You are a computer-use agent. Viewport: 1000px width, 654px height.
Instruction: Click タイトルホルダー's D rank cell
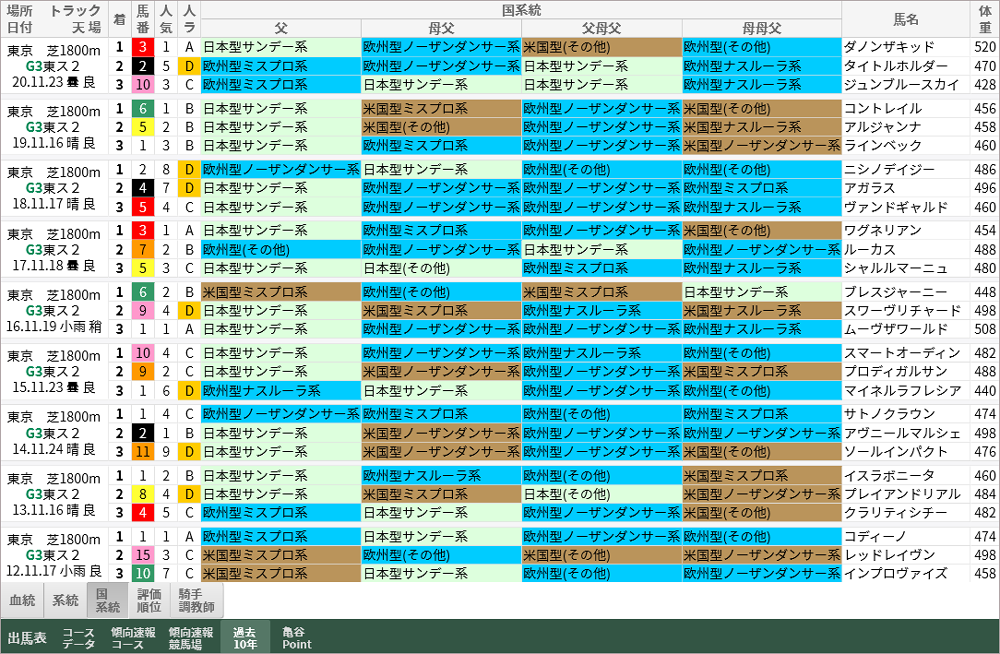pos(189,66)
